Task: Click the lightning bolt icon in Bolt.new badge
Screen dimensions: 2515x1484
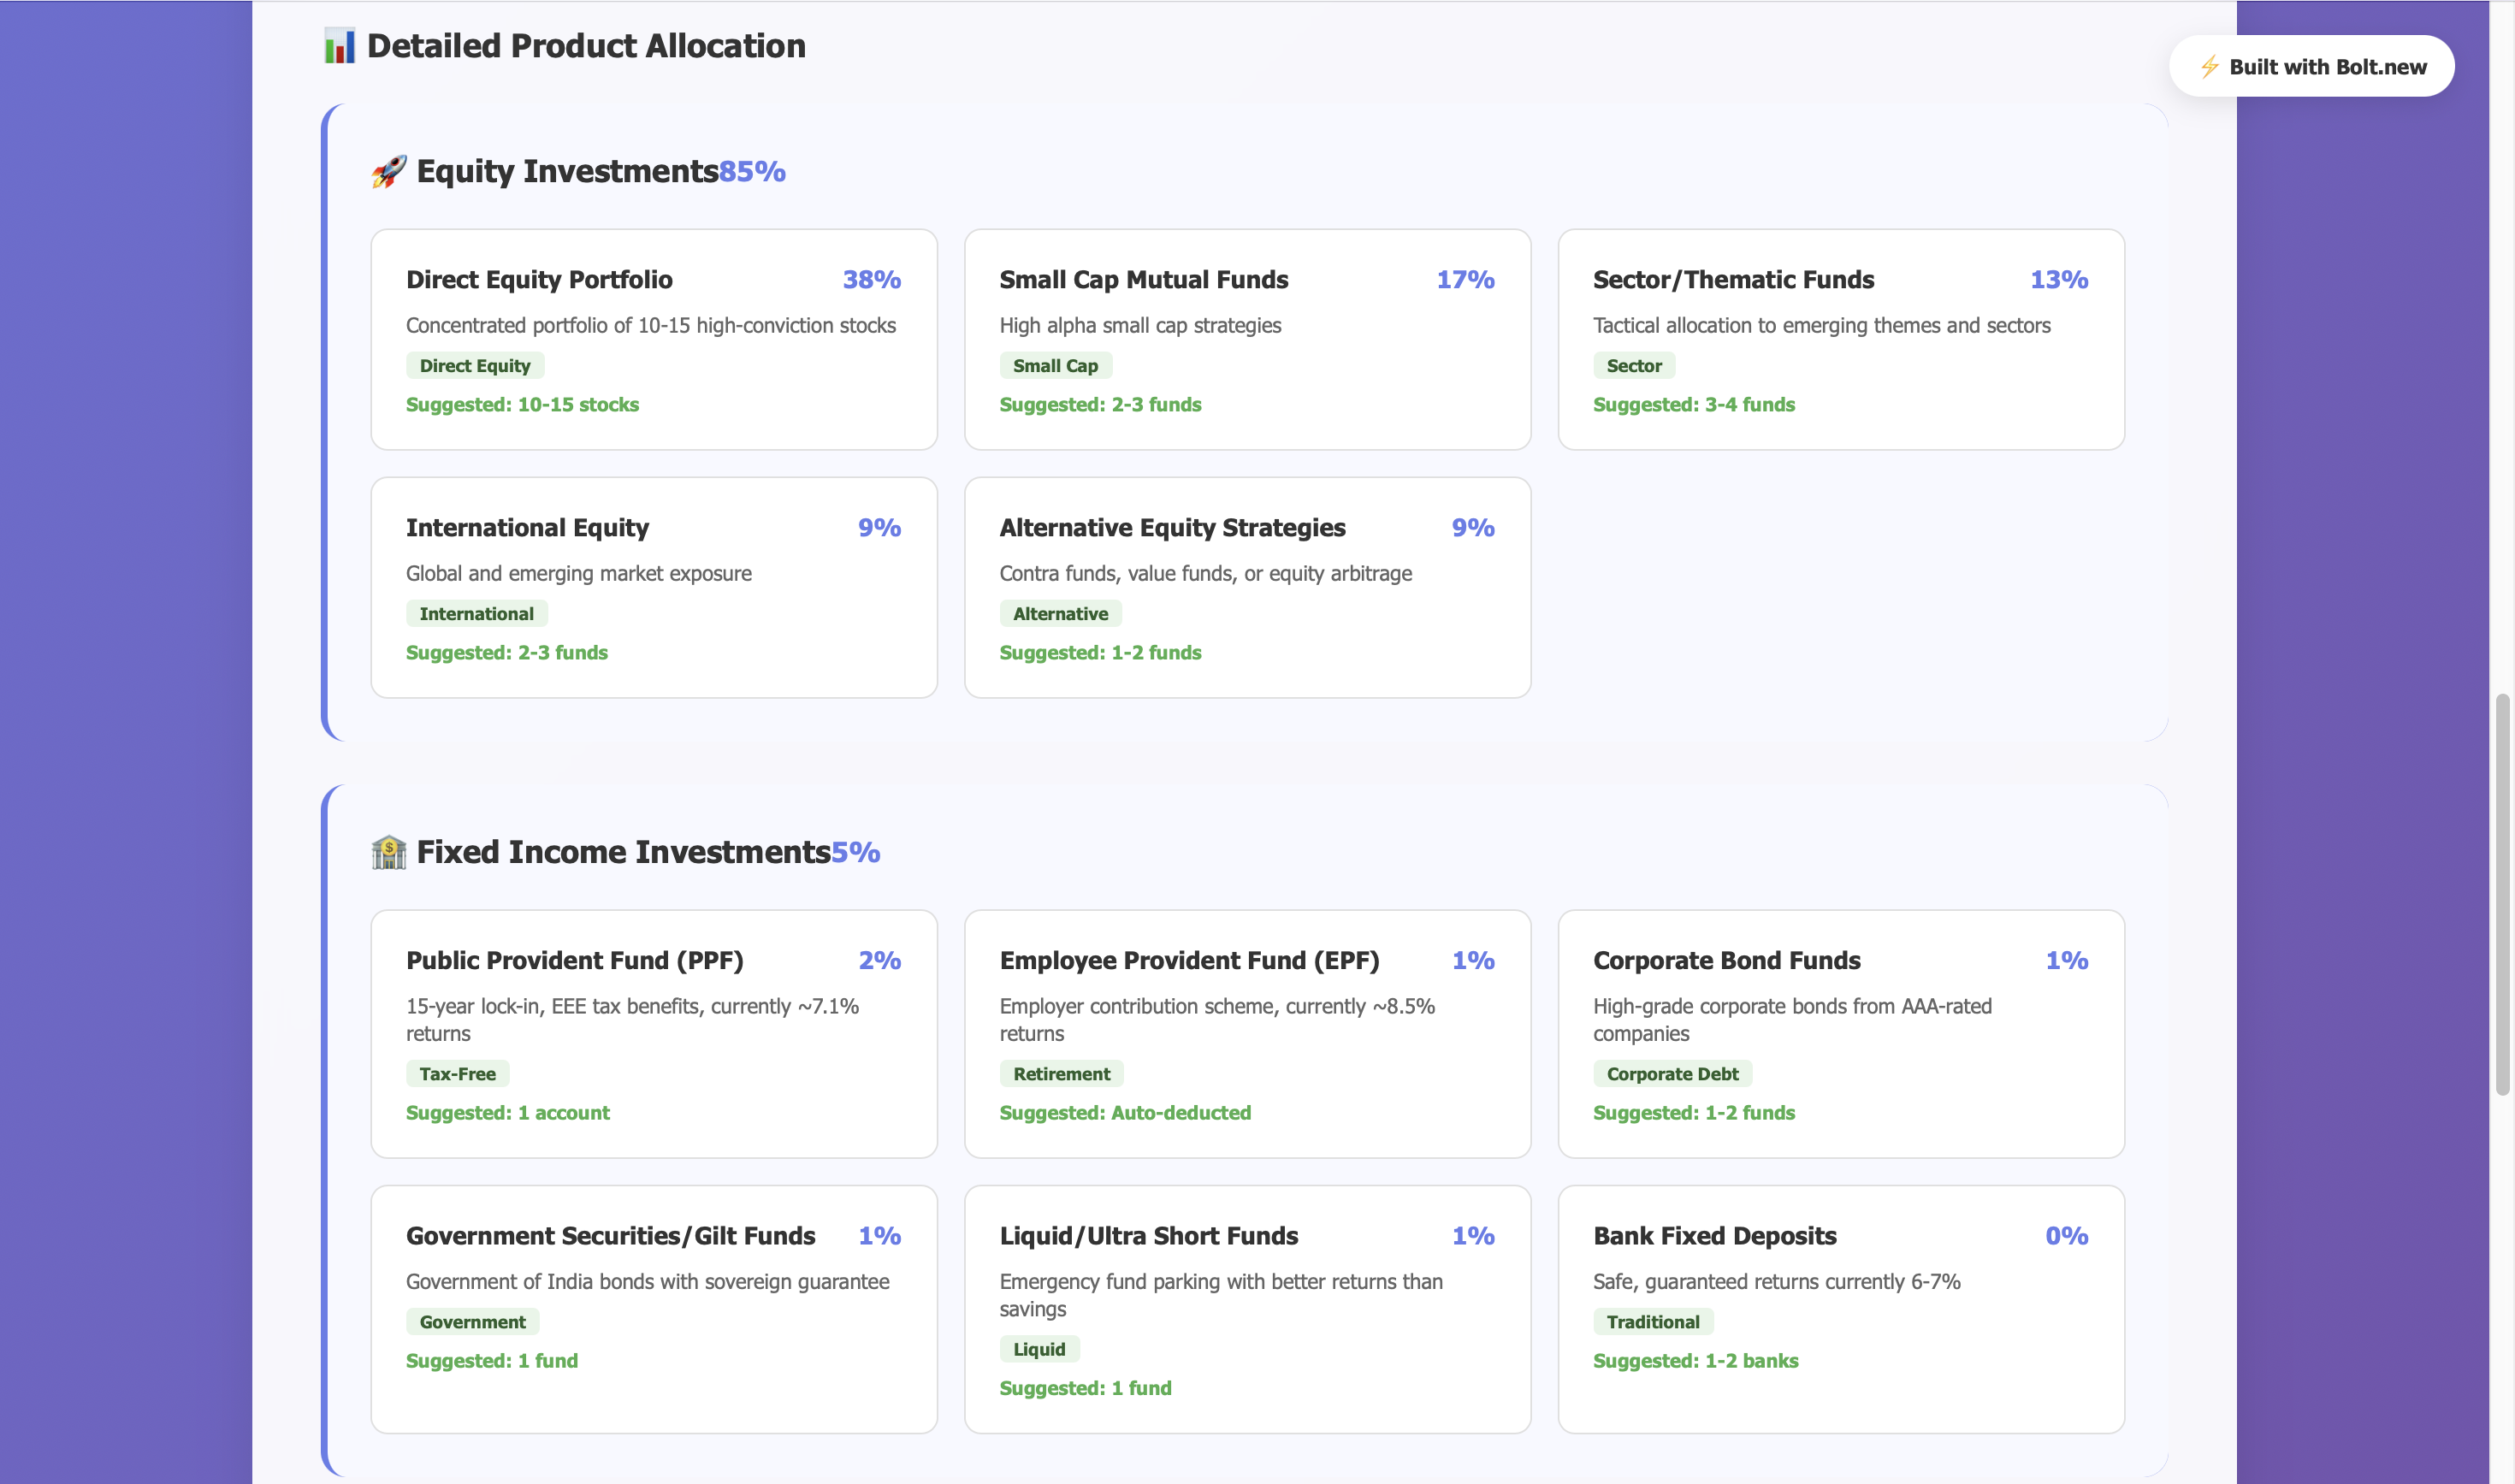Action: click(2209, 67)
